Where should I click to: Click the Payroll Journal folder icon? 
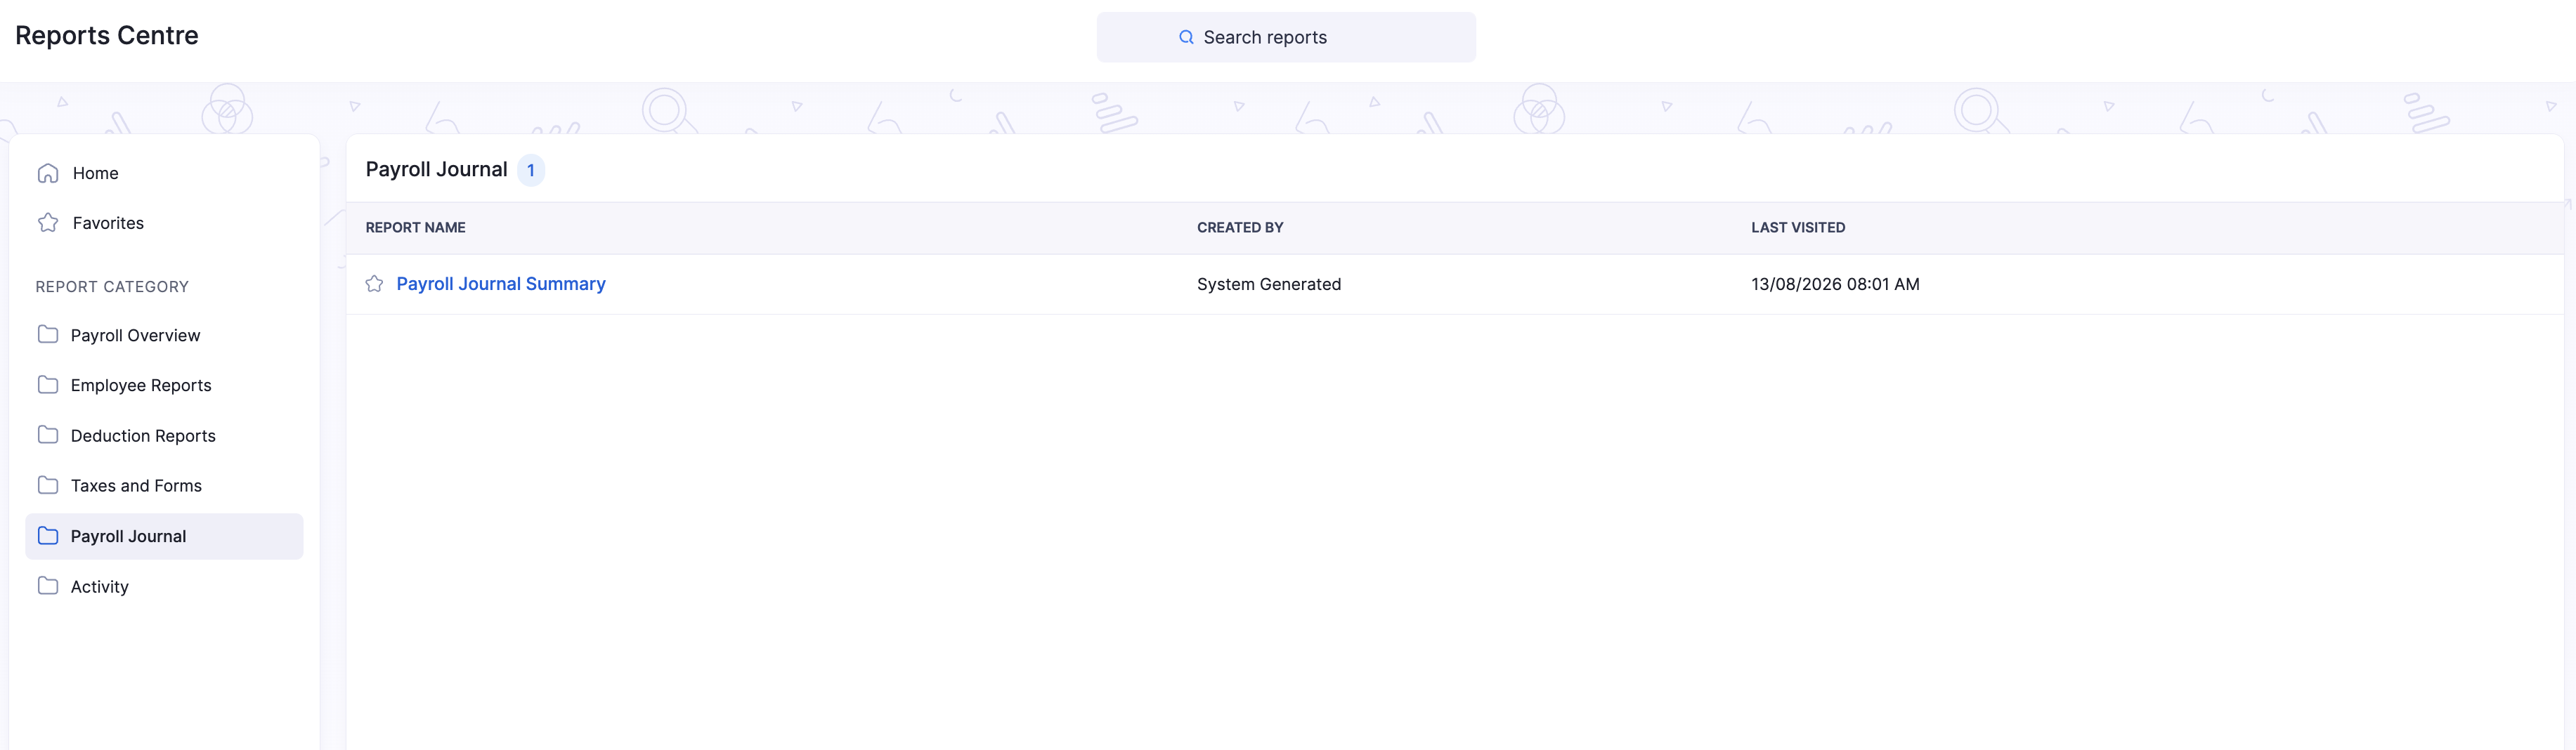click(48, 536)
